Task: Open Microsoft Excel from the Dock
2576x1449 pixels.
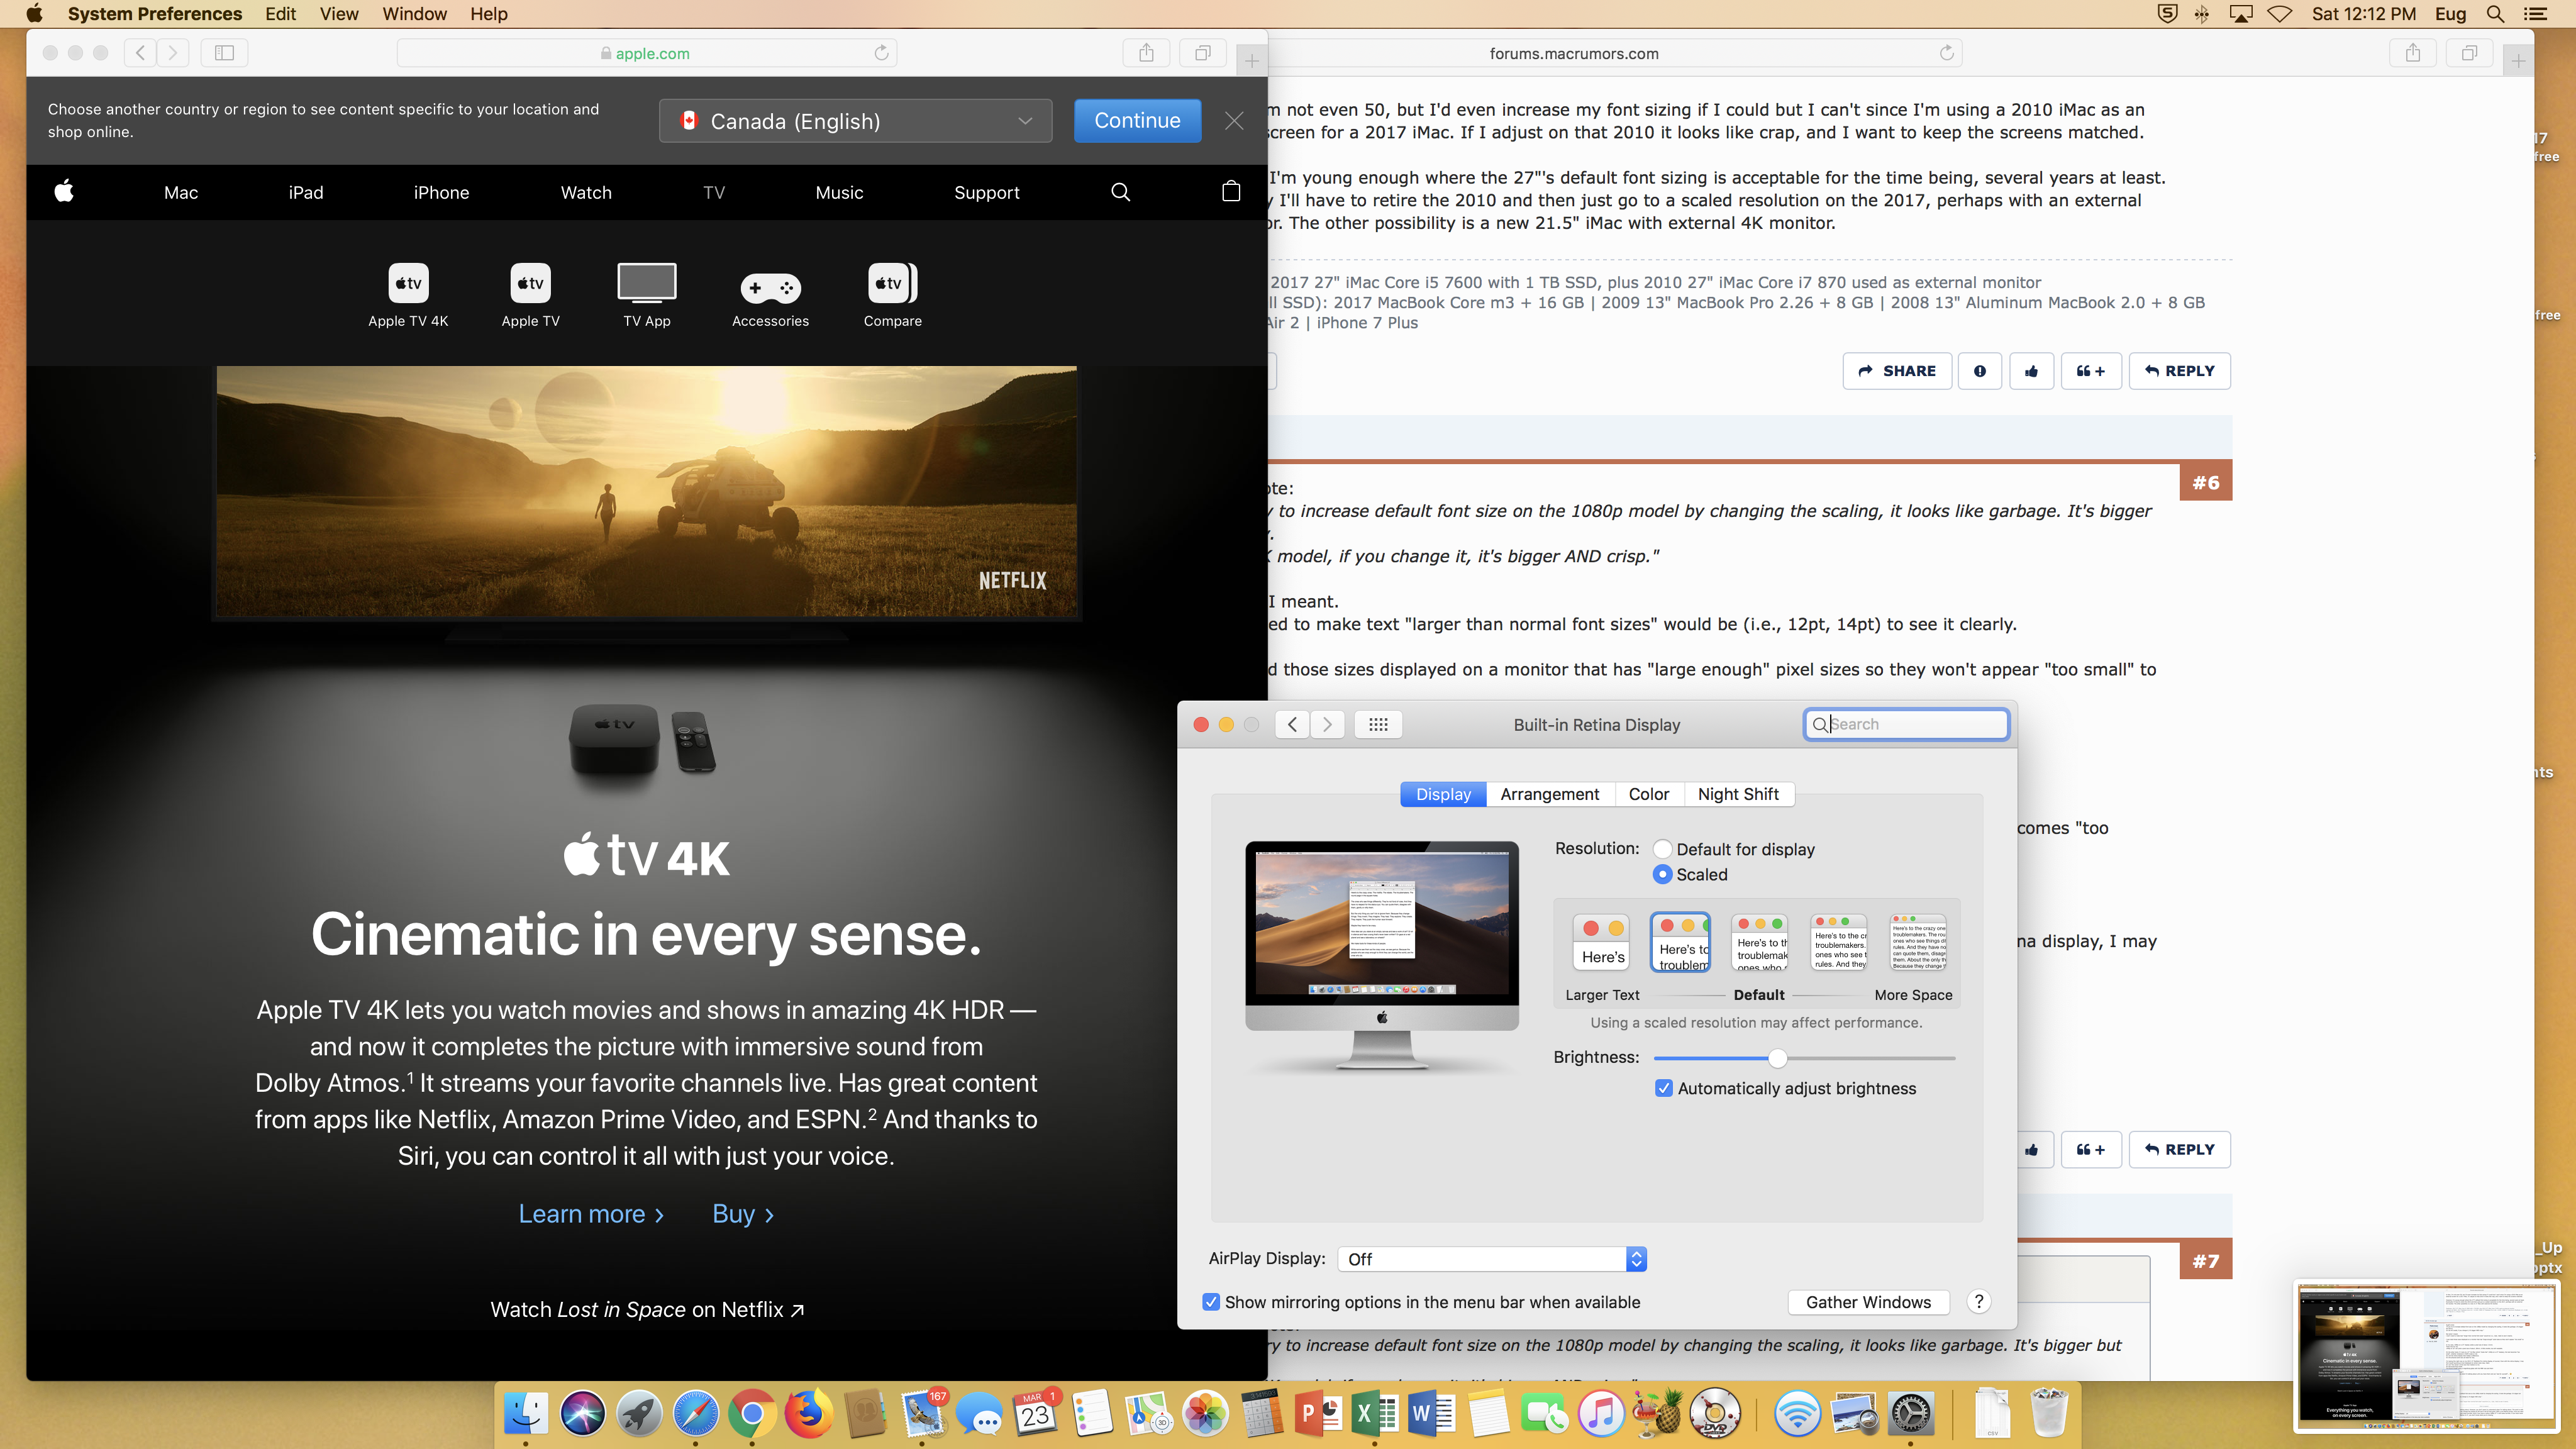Action: pyautogui.click(x=1374, y=1414)
